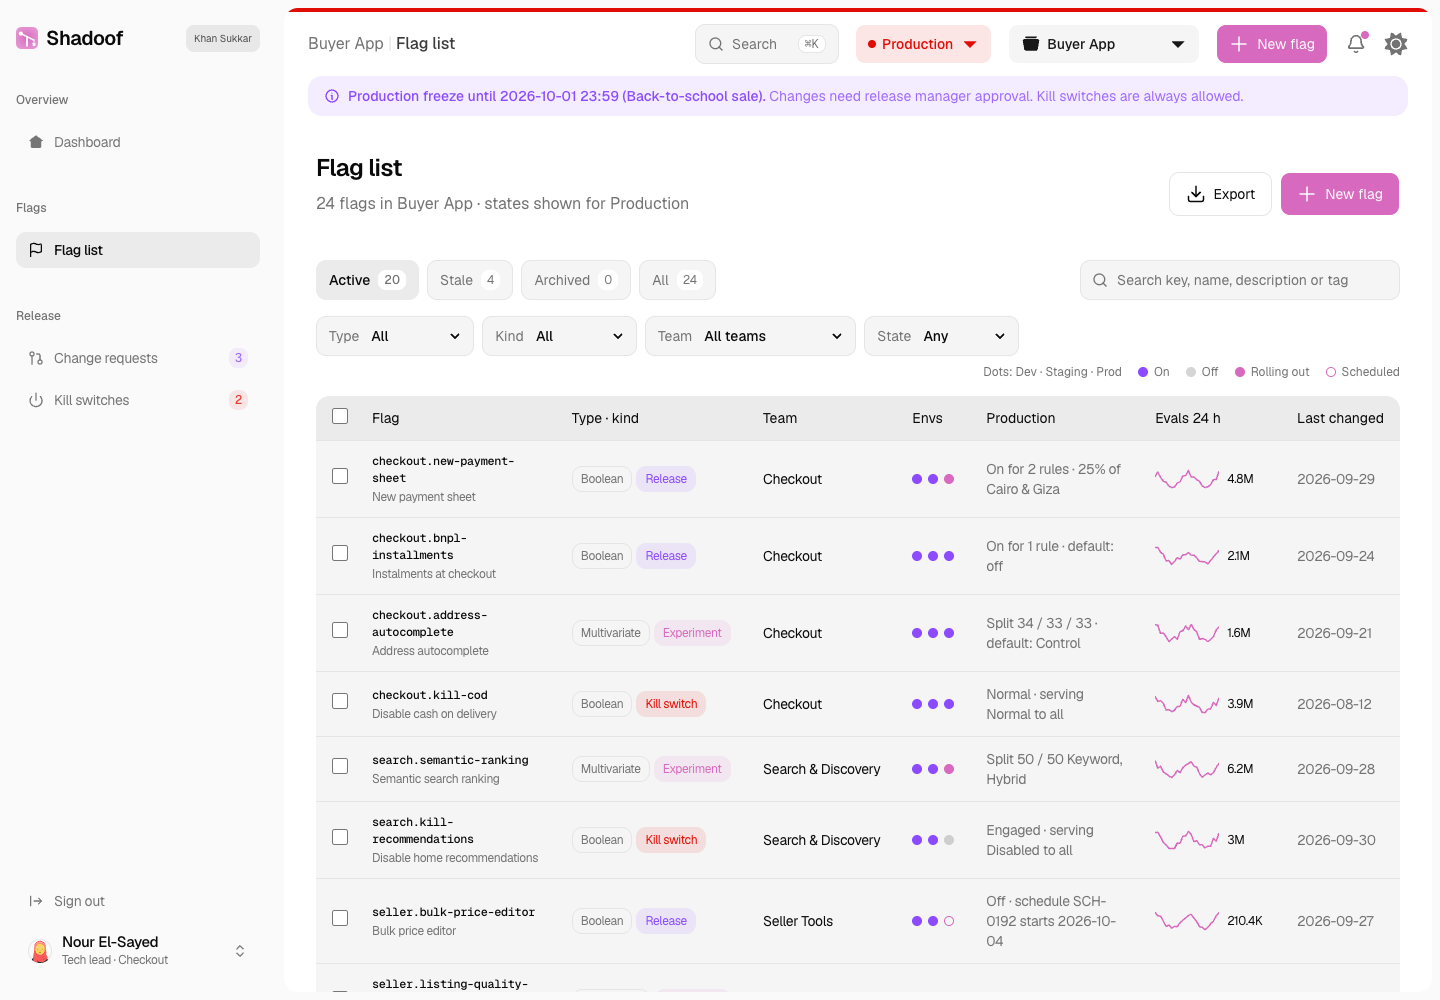Click the Kill switches power icon

(x=36, y=400)
